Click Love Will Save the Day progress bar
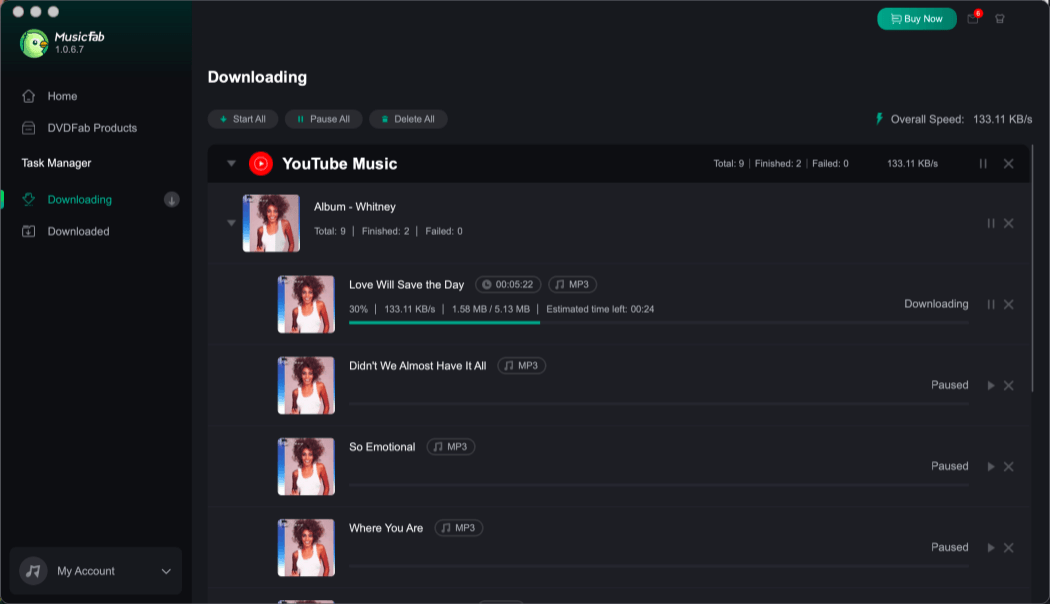 [x=659, y=323]
